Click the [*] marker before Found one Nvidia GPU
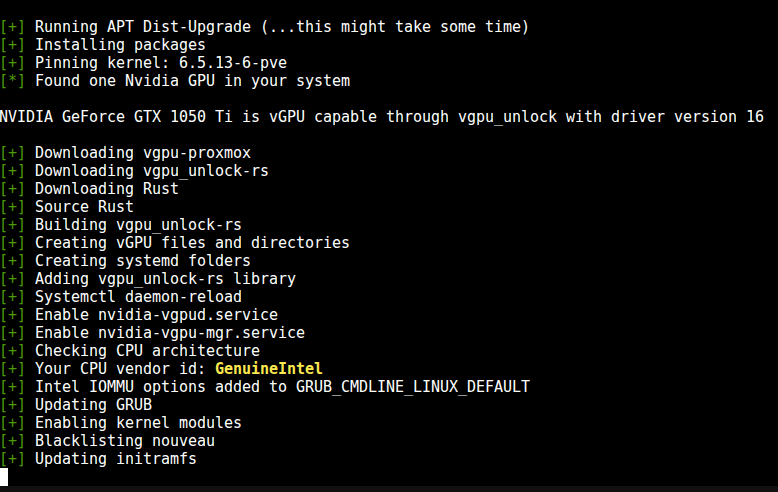 (12, 80)
